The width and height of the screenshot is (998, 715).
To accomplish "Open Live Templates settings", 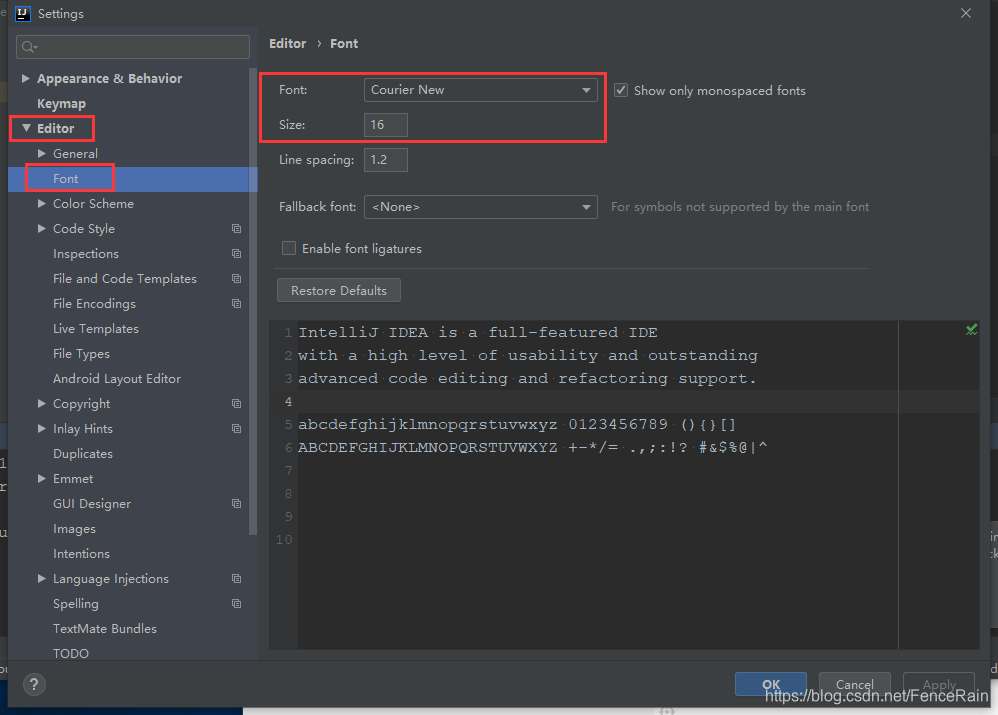I will coord(95,329).
